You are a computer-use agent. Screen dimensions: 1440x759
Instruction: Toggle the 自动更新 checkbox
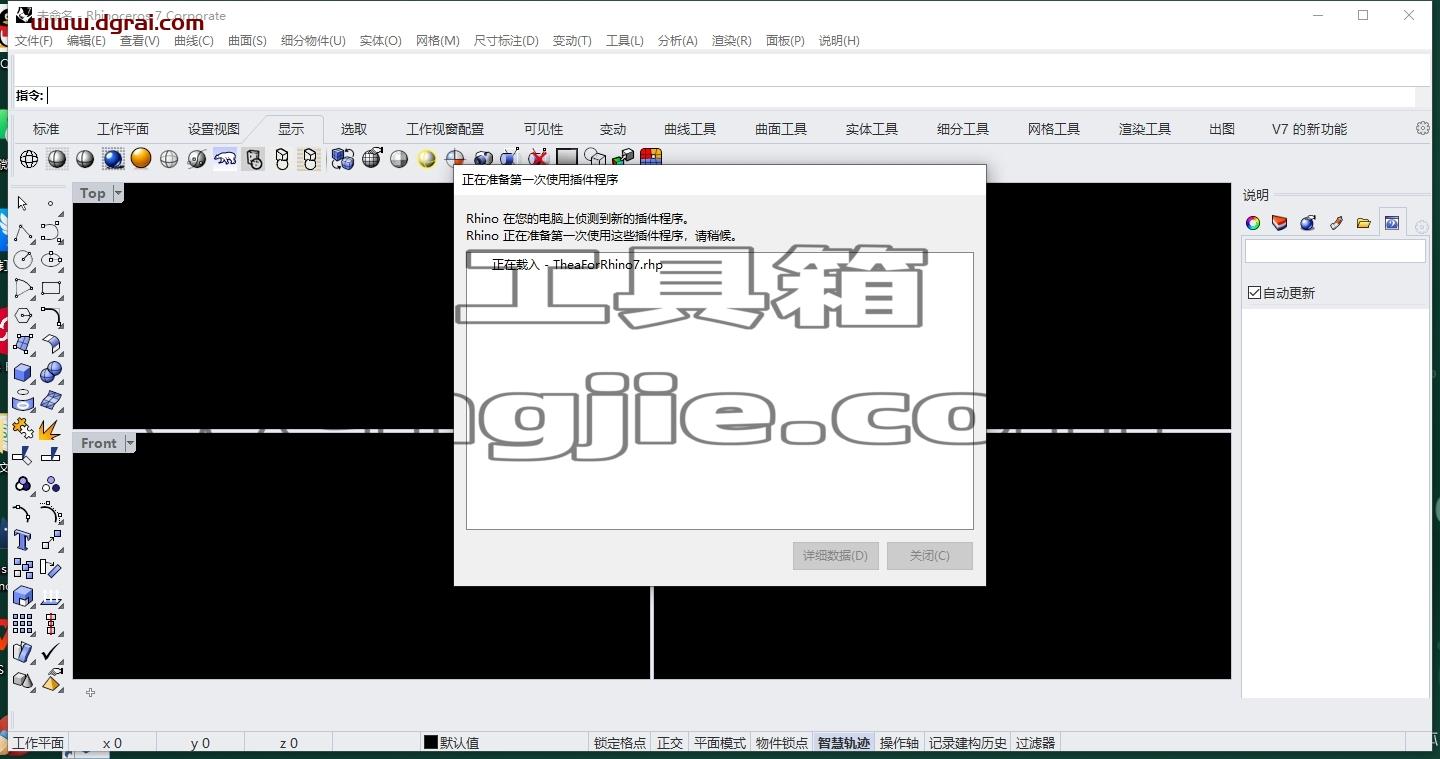click(1254, 293)
